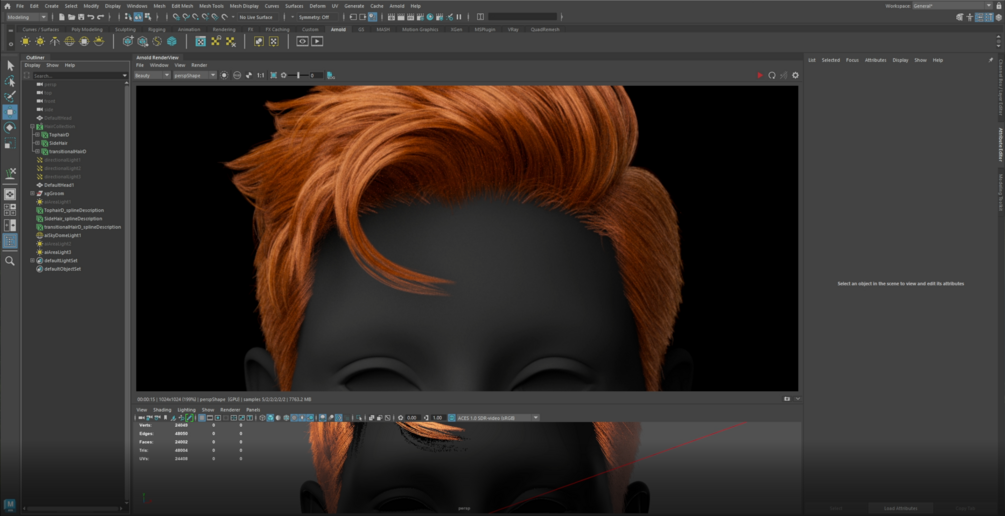Undo the last action
This screenshot has height=516, width=1005.
[90, 17]
